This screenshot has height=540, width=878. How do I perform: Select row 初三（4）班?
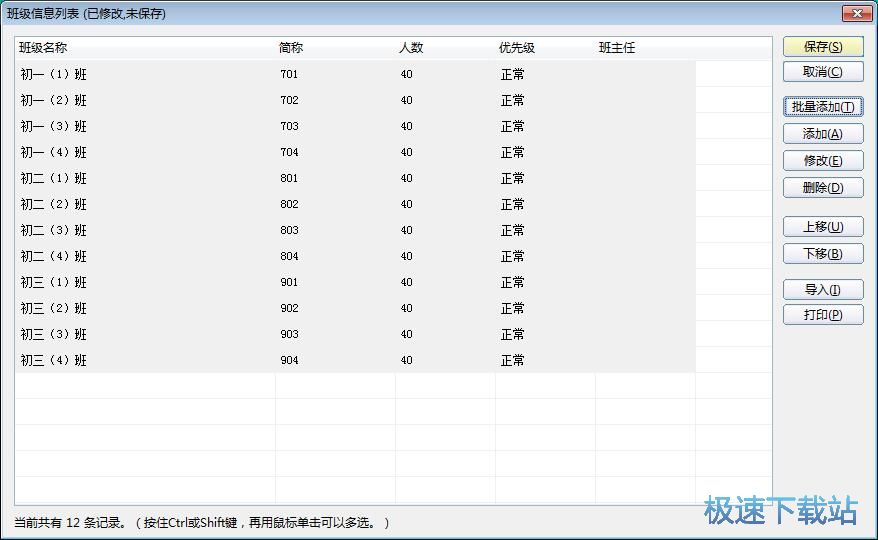[355, 360]
